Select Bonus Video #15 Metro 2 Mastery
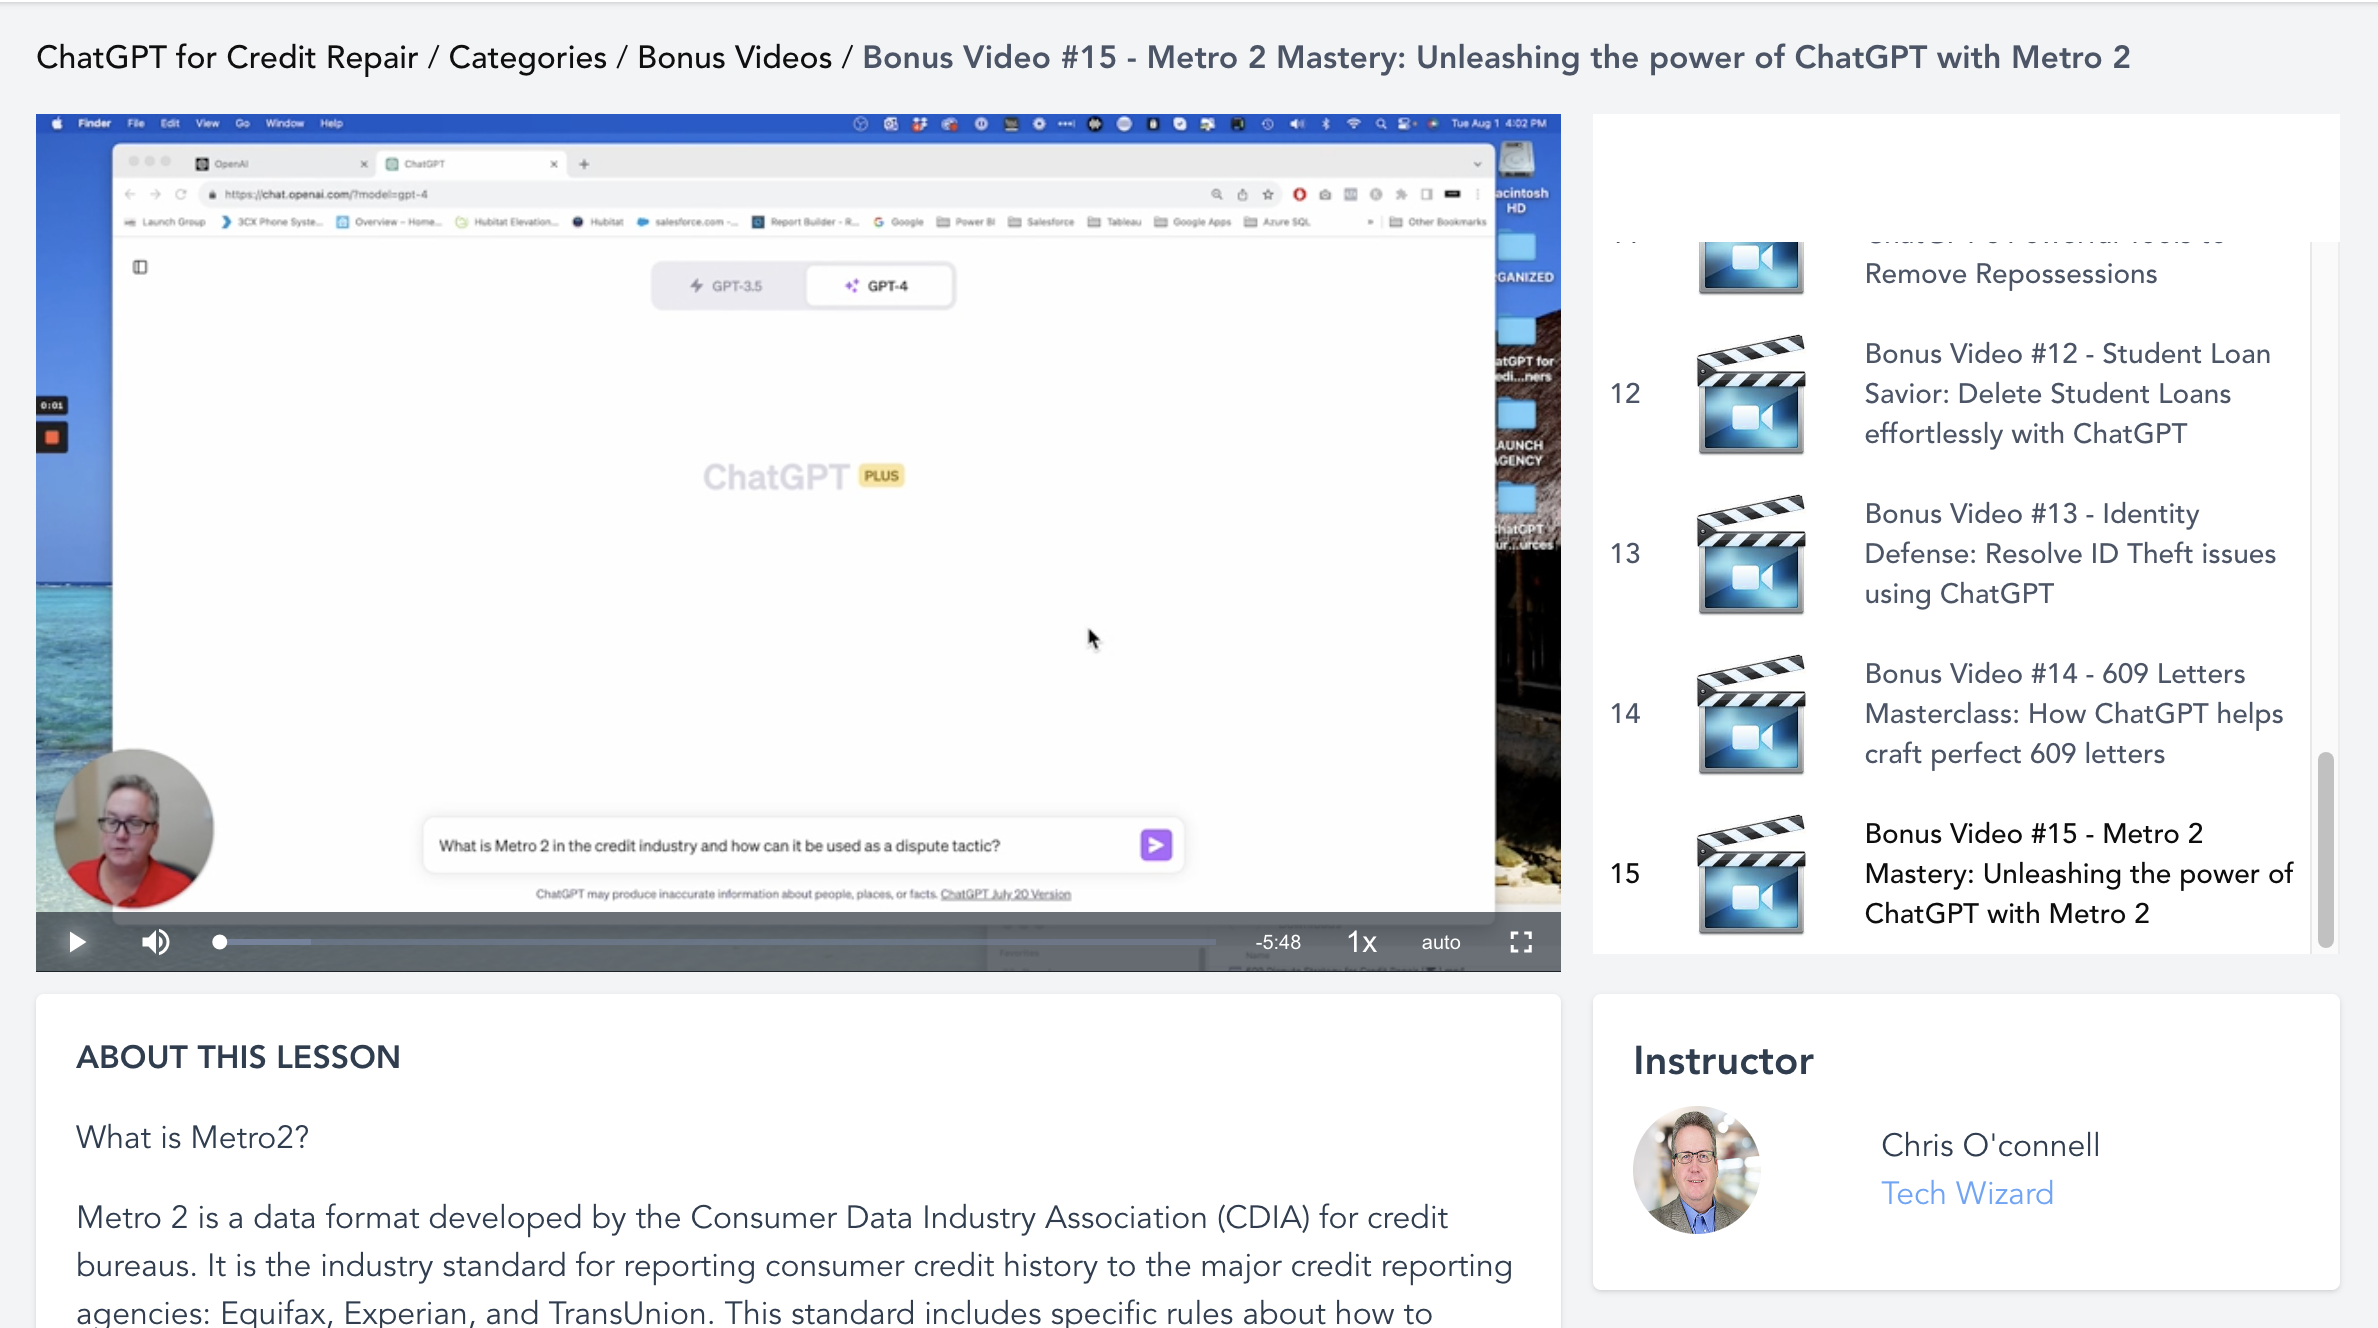2378x1328 pixels. point(2079,873)
